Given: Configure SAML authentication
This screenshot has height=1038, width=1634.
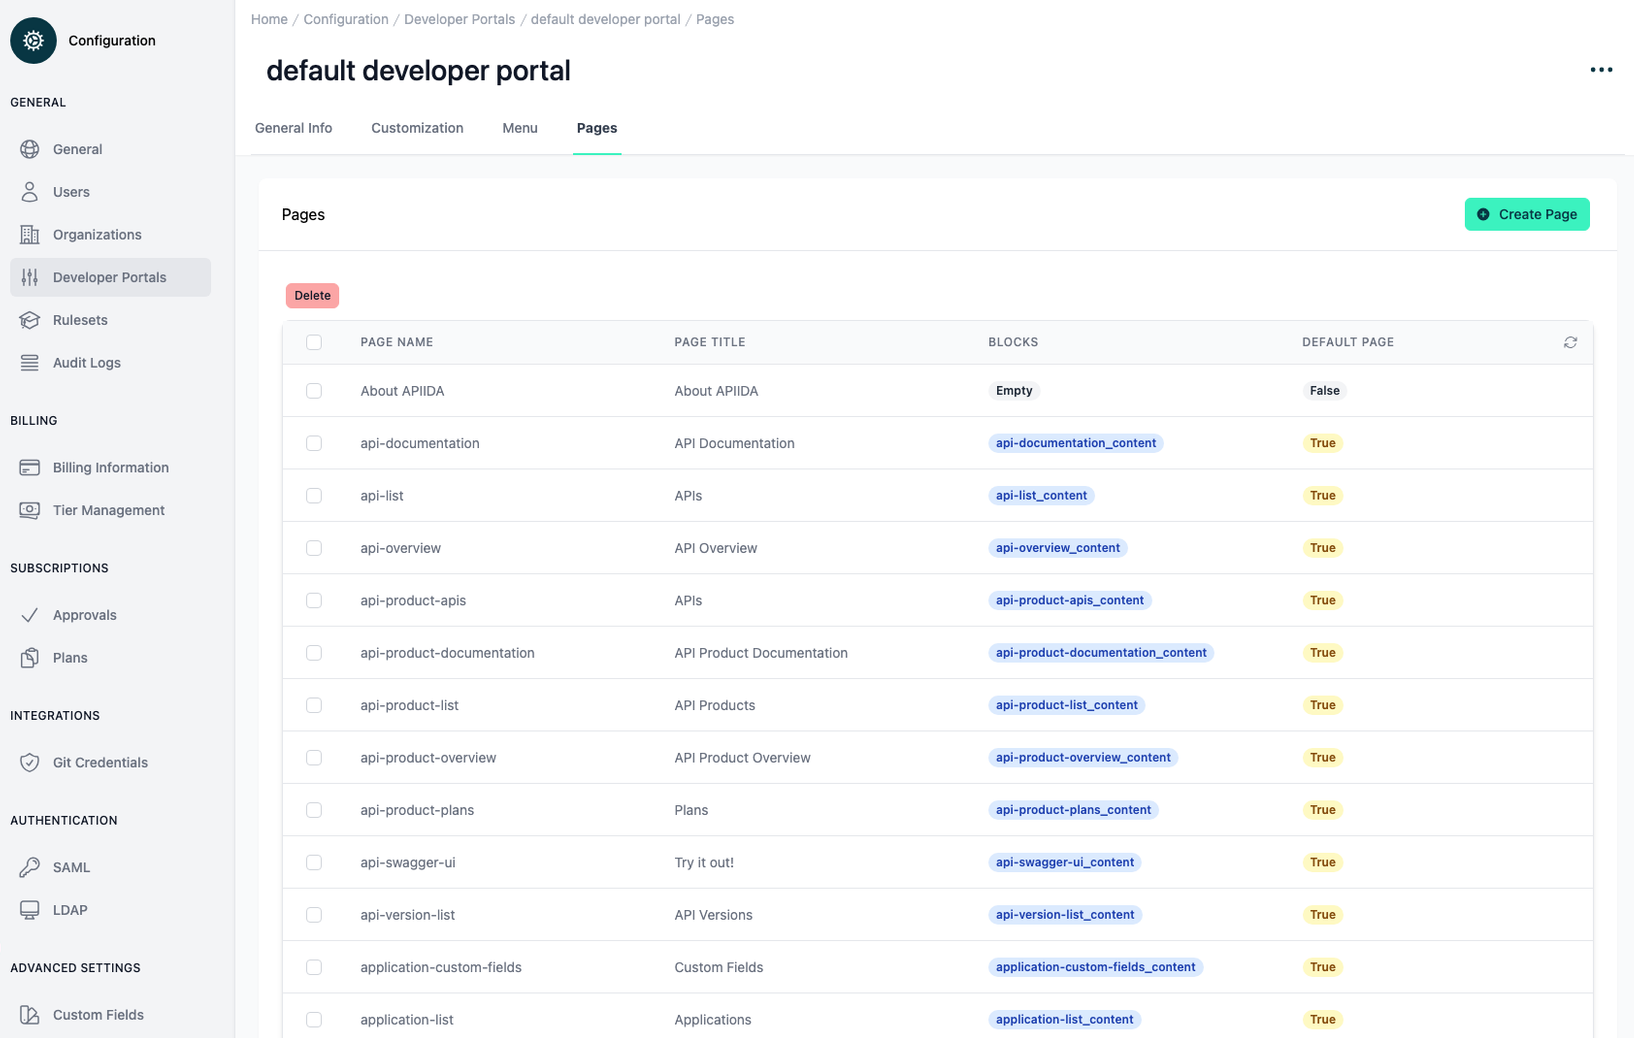Looking at the screenshot, I should [71, 867].
